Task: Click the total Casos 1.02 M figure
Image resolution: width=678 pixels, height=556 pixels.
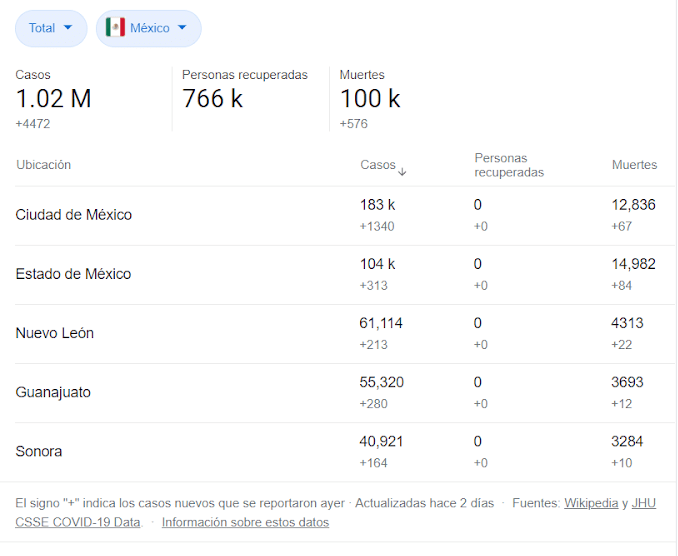Action: [53, 99]
